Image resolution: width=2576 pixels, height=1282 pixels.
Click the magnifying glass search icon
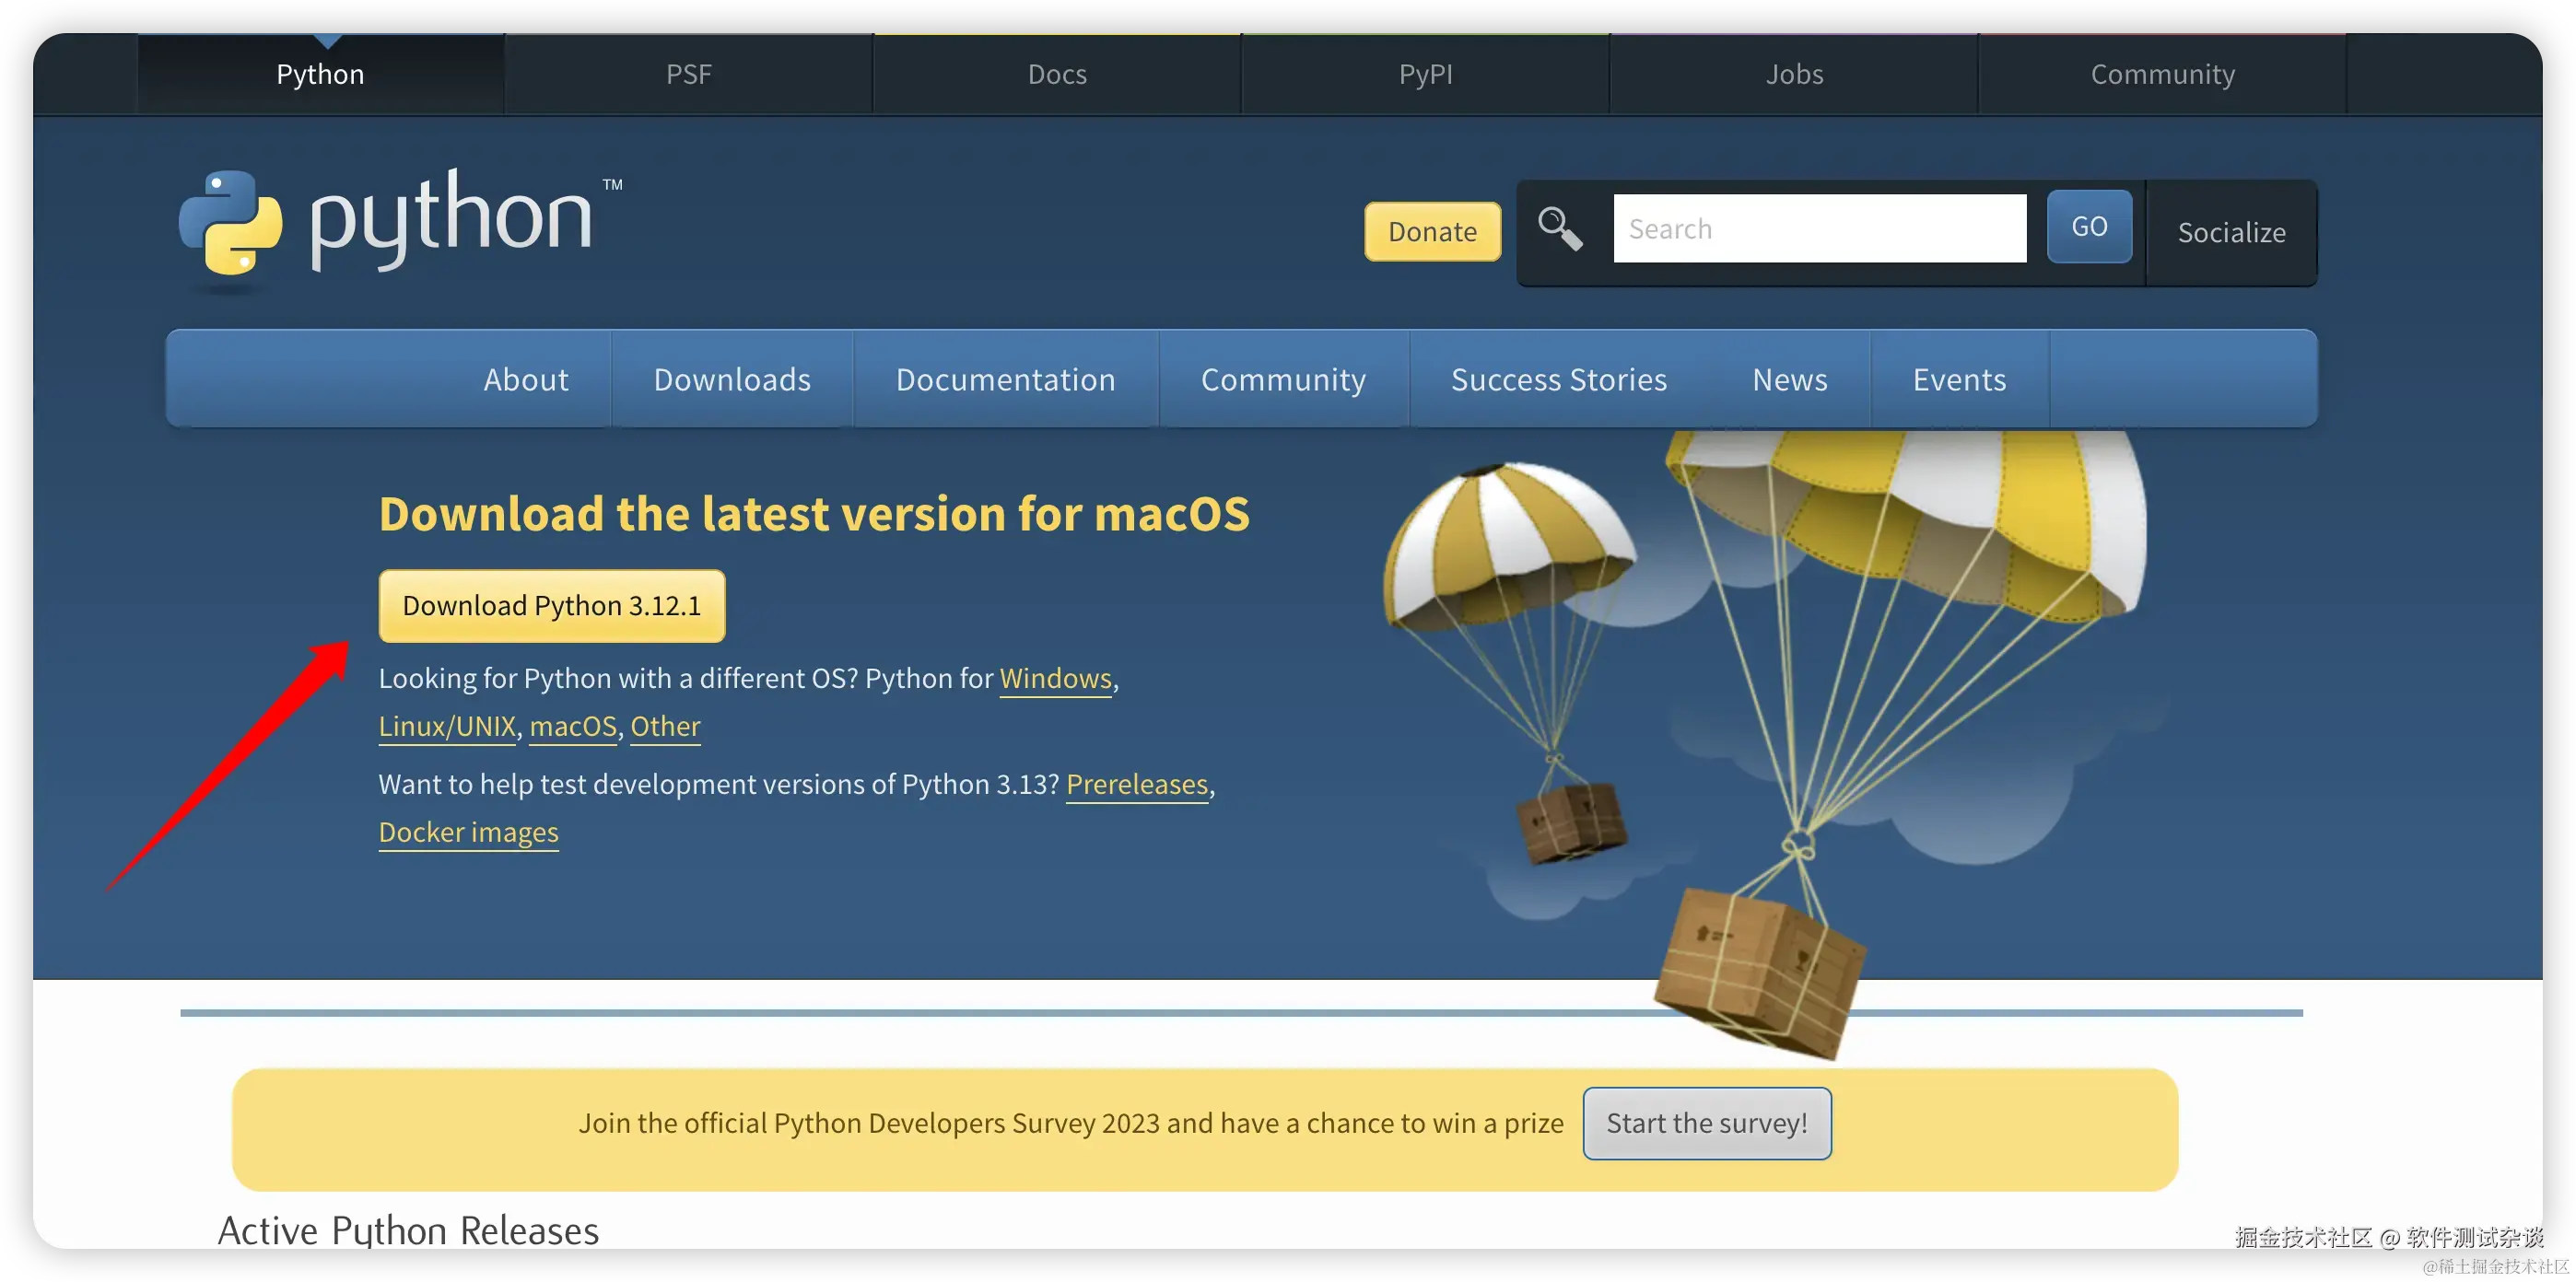click(x=1559, y=229)
